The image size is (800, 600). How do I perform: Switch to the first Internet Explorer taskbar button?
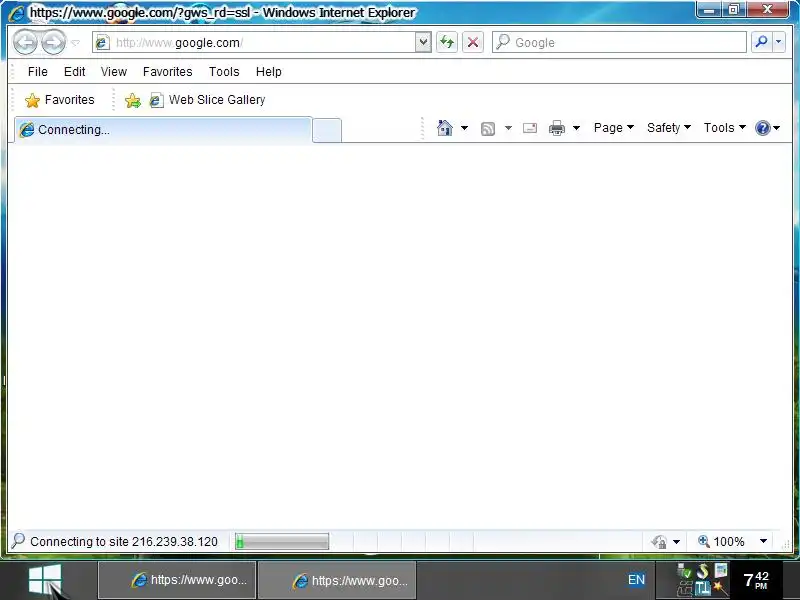pos(177,580)
